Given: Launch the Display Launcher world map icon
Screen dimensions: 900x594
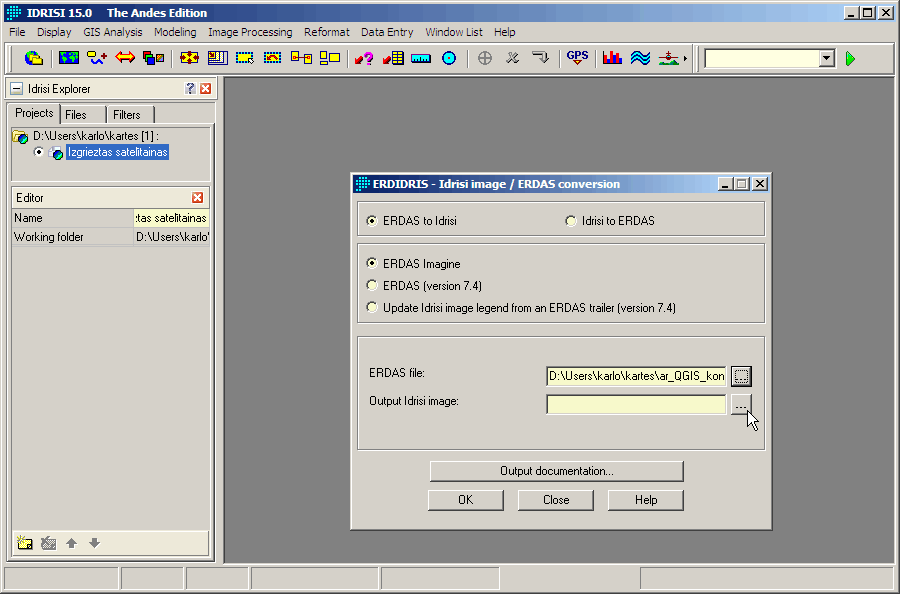Looking at the screenshot, I should (69, 58).
